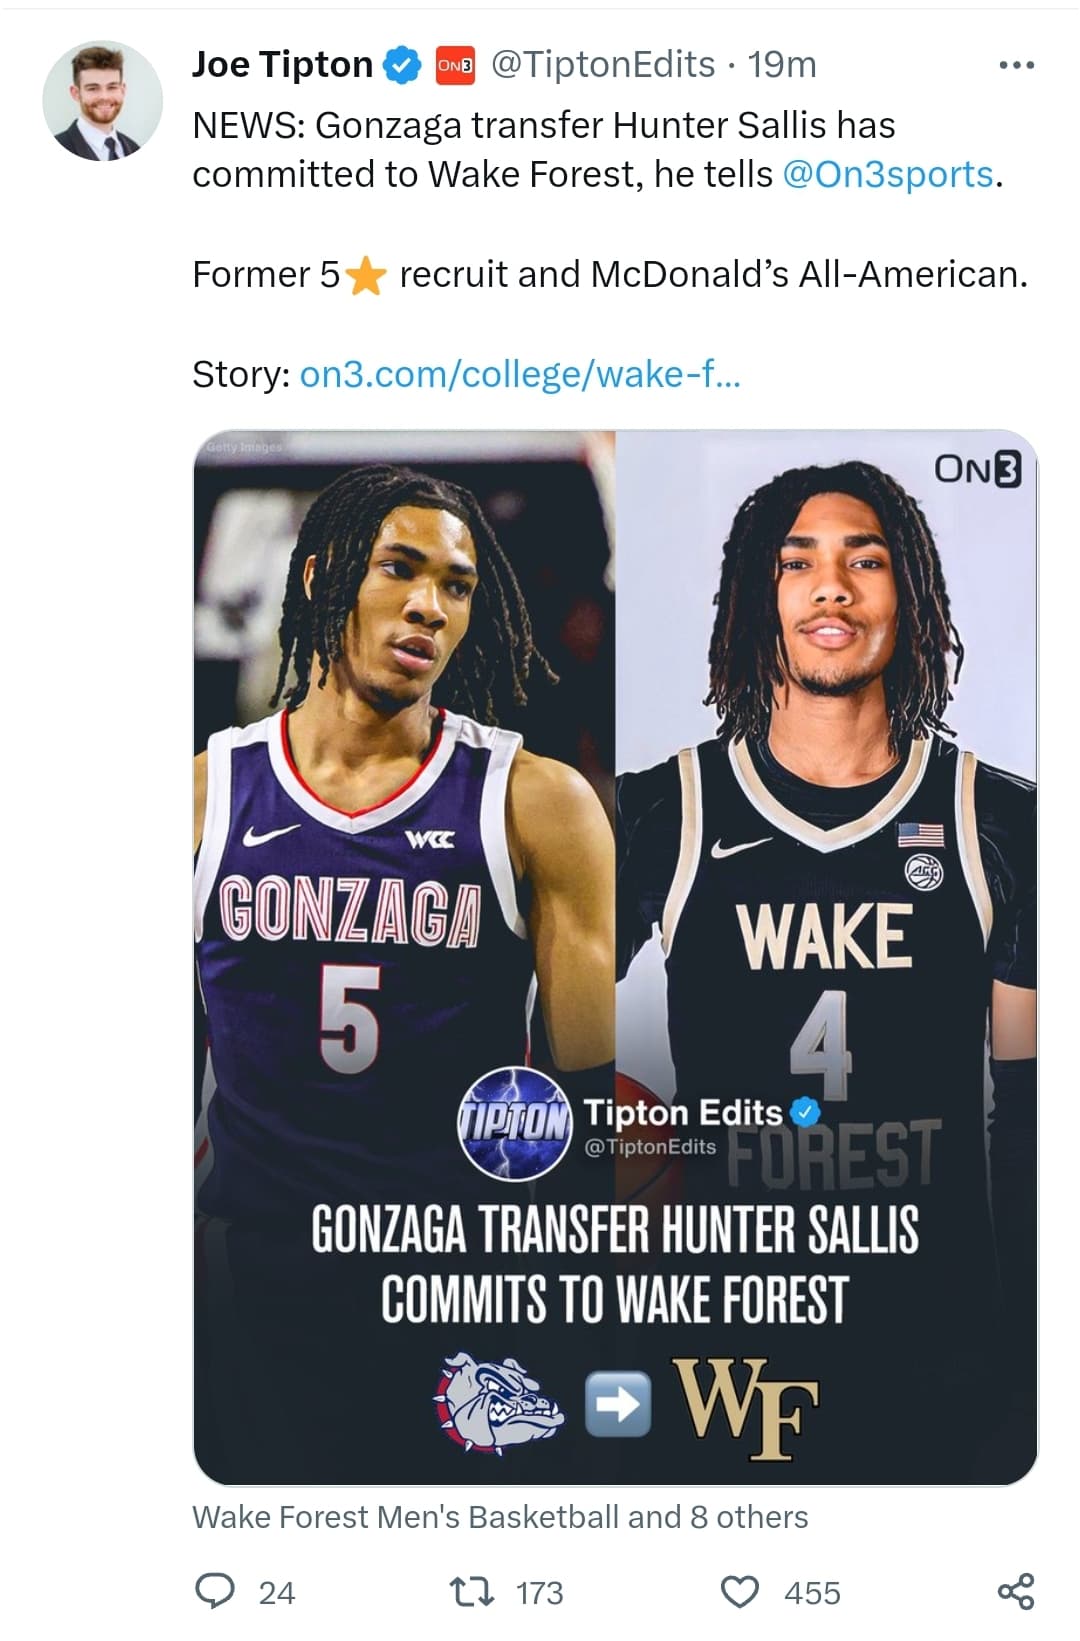The height and width of the screenshot is (1641, 1080).
Task: Click the Joe Tipton display name
Action: click(282, 65)
